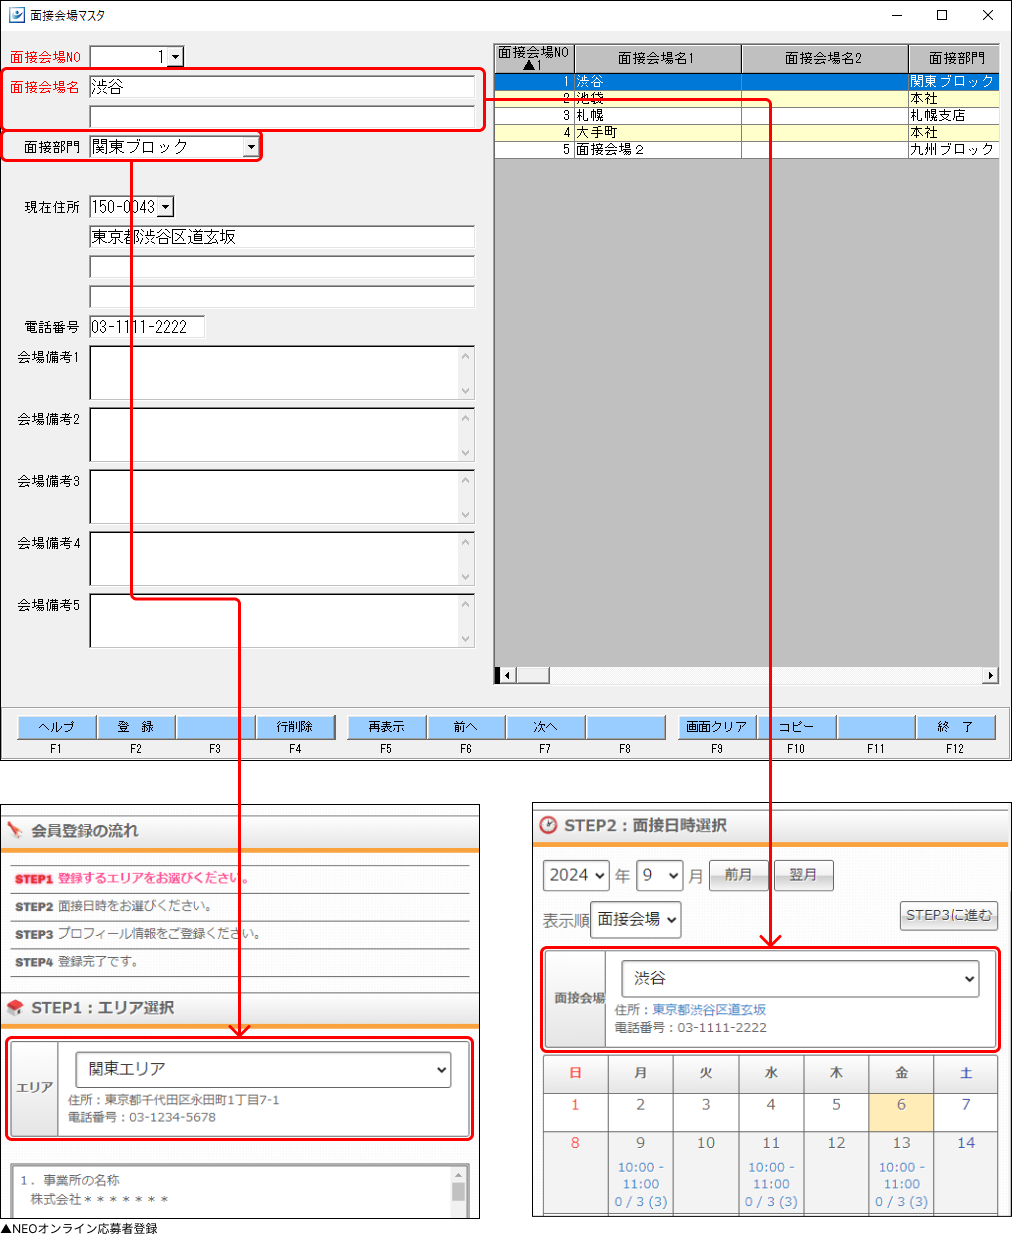Click the 札幌支店 cell

(x=953, y=116)
